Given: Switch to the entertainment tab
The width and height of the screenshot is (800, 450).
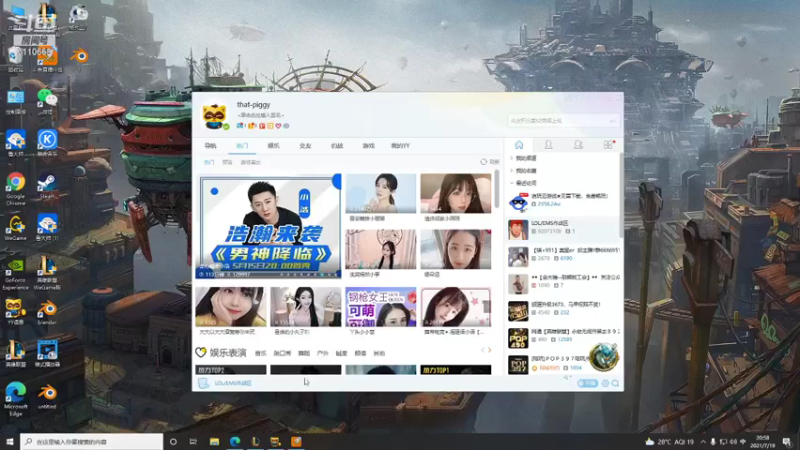Looking at the screenshot, I should tap(273, 146).
